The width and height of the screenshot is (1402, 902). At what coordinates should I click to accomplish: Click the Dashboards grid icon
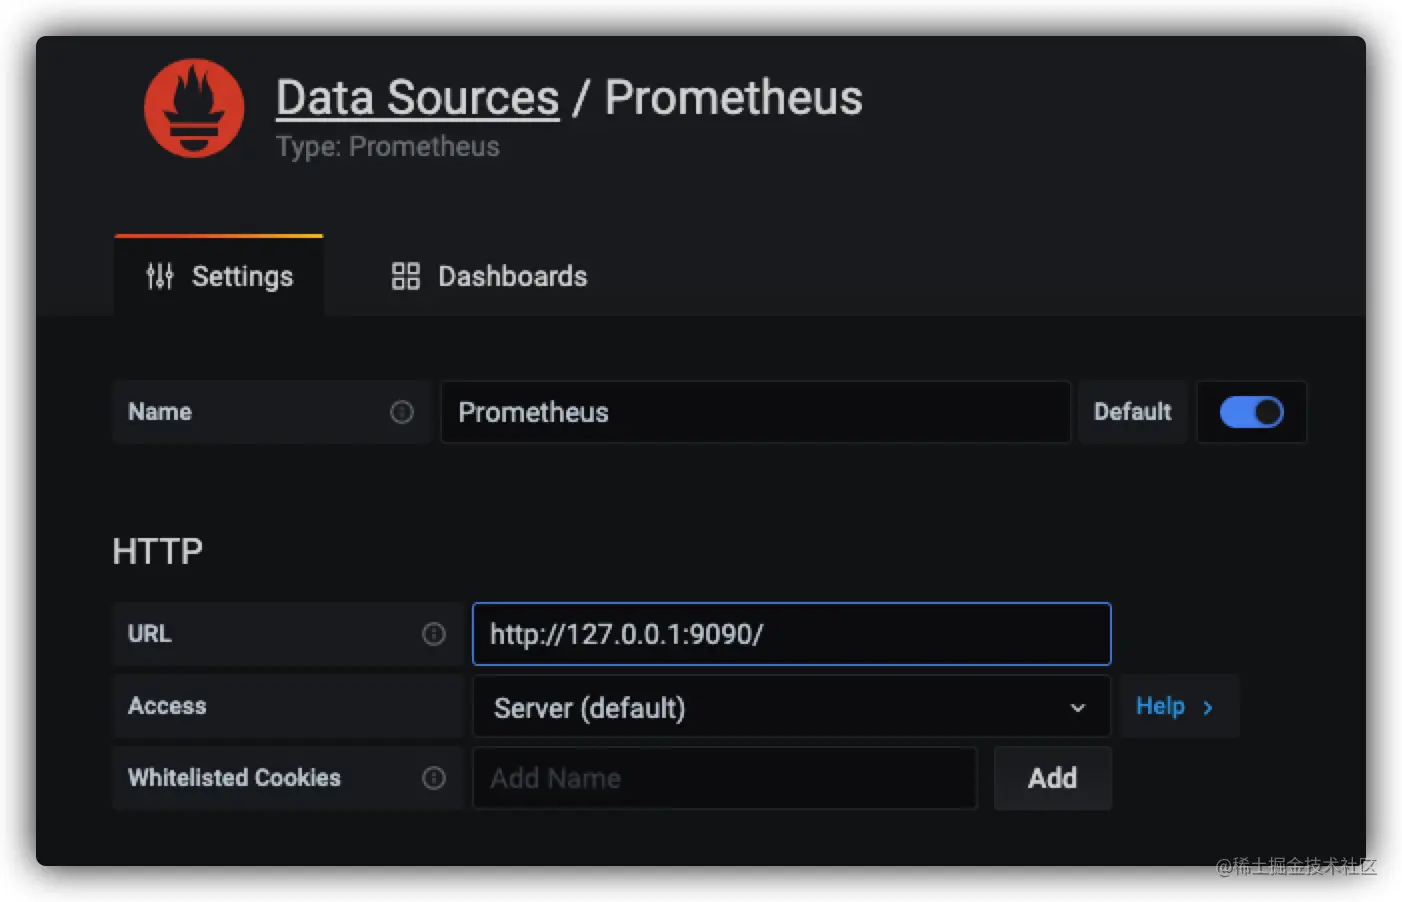click(405, 276)
